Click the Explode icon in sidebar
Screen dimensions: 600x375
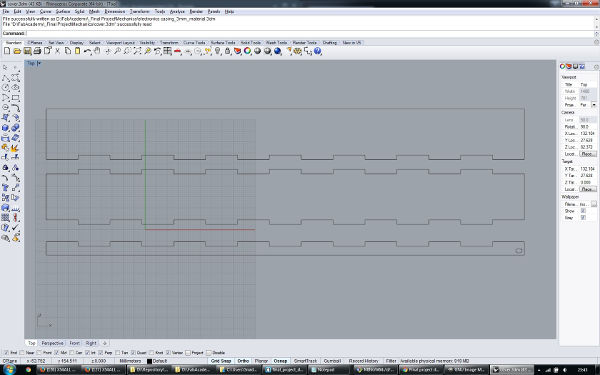point(15,148)
